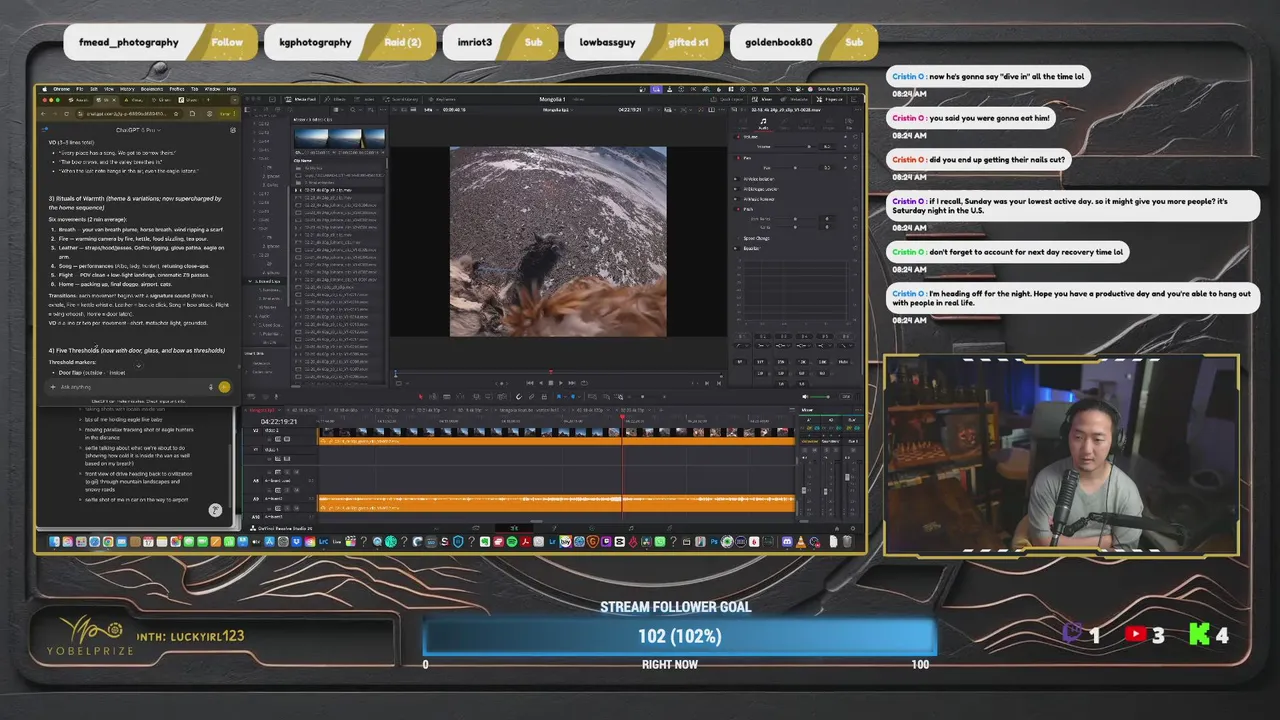This screenshot has width=1280, height=720.
Task: Click the DIM button beside the volume slider
Action: pyautogui.click(x=846, y=397)
